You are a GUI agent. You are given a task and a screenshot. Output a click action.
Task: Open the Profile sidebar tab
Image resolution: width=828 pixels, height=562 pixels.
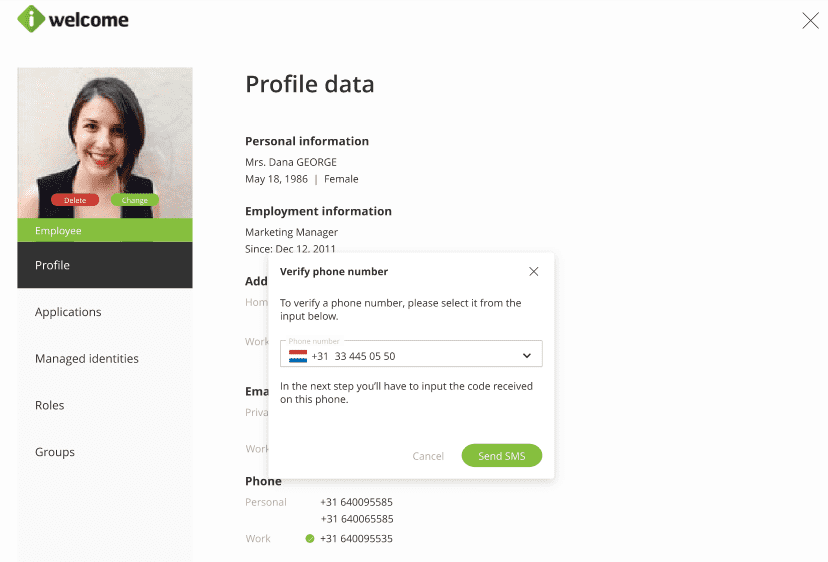click(x=104, y=265)
